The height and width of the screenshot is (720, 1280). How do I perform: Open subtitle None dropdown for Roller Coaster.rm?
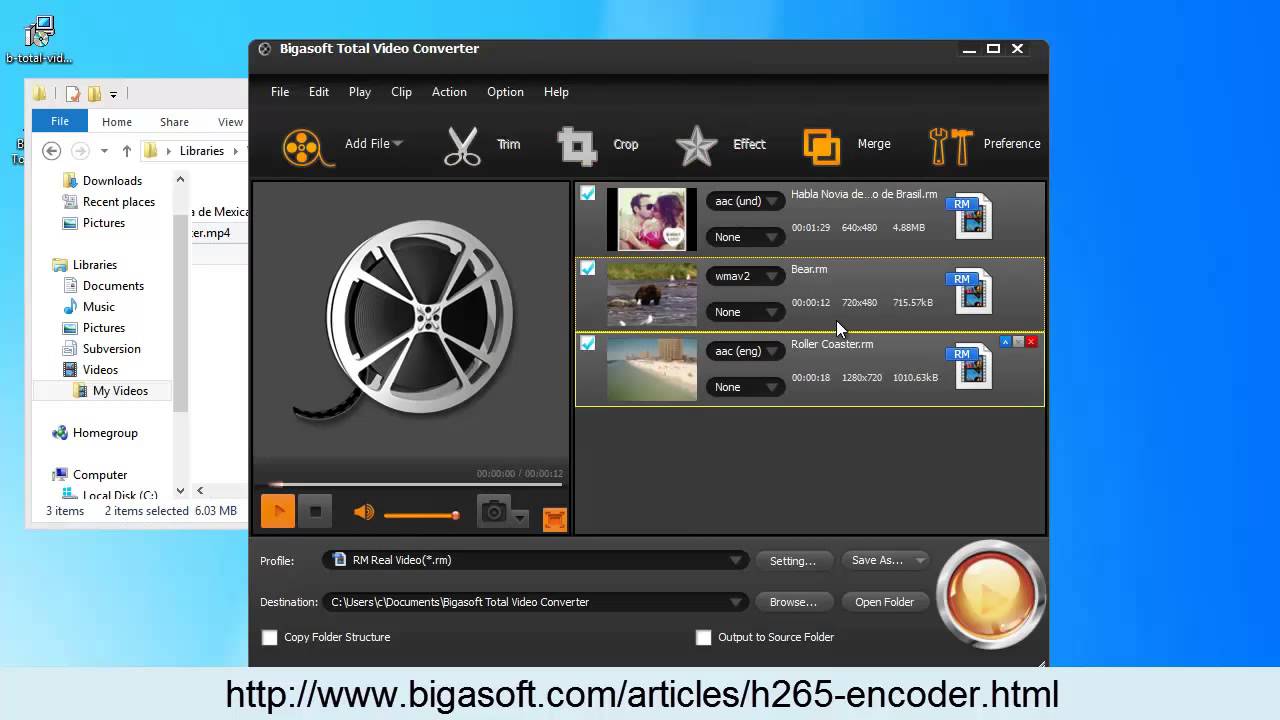click(x=746, y=387)
